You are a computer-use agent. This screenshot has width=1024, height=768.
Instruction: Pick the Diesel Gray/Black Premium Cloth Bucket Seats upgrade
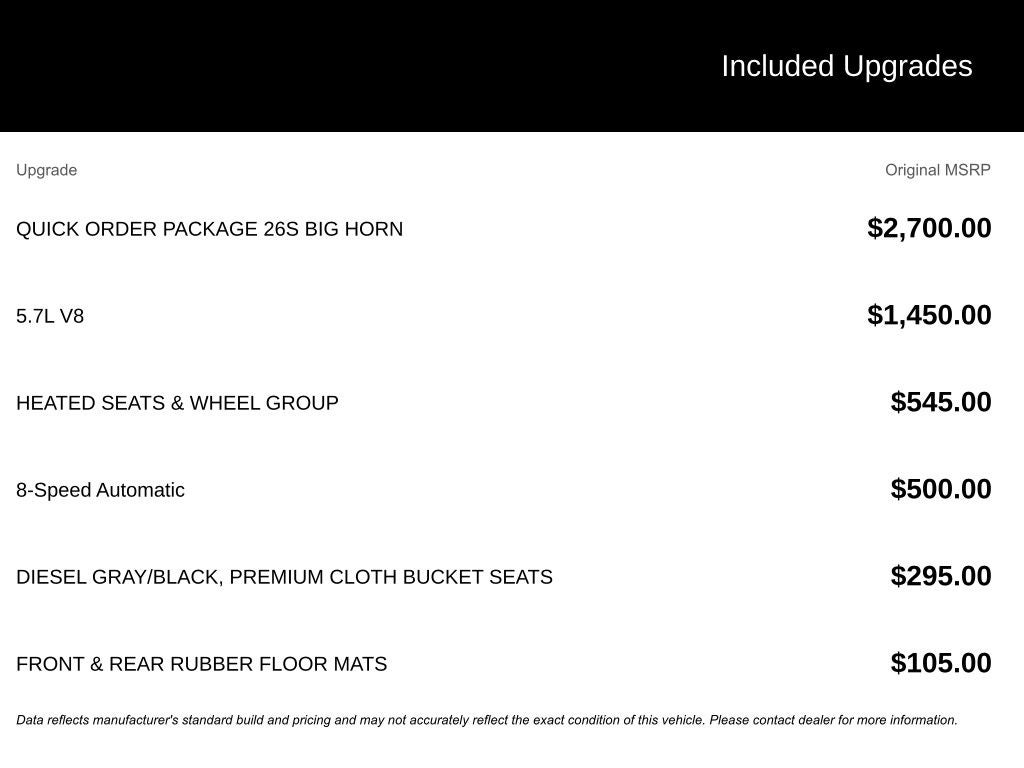click(284, 577)
